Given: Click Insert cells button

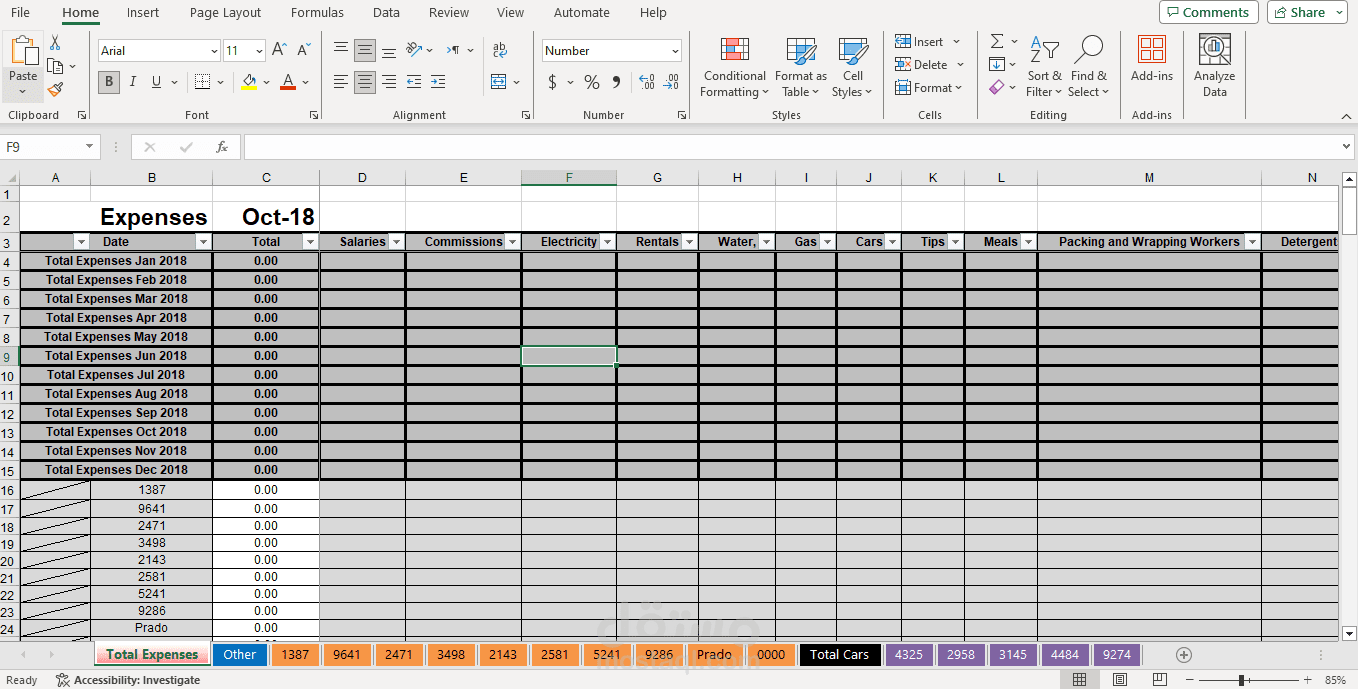Looking at the screenshot, I should click(927, 42).
